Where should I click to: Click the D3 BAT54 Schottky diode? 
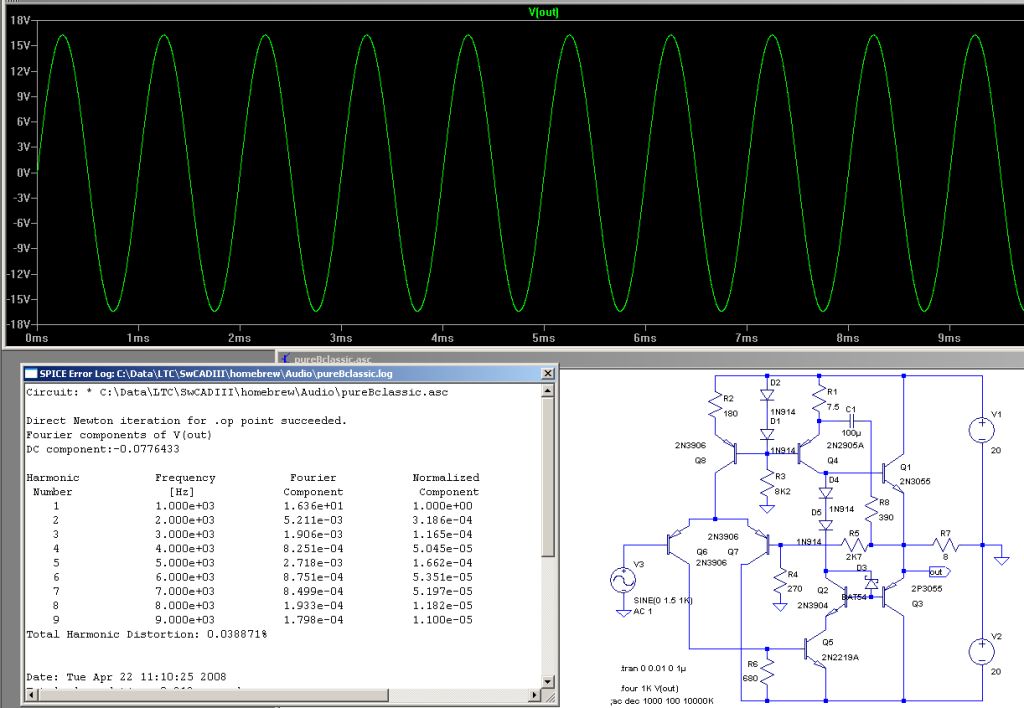click(x=871, y=582)
